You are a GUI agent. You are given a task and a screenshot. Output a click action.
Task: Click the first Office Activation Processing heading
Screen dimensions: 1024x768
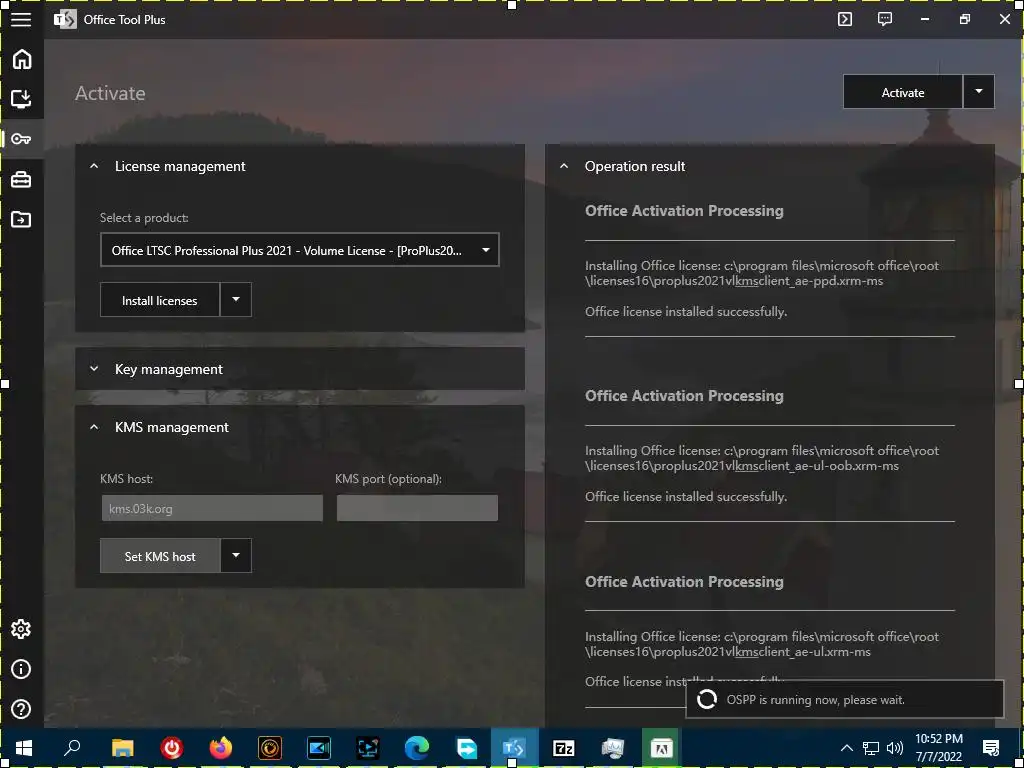point(684,211)
